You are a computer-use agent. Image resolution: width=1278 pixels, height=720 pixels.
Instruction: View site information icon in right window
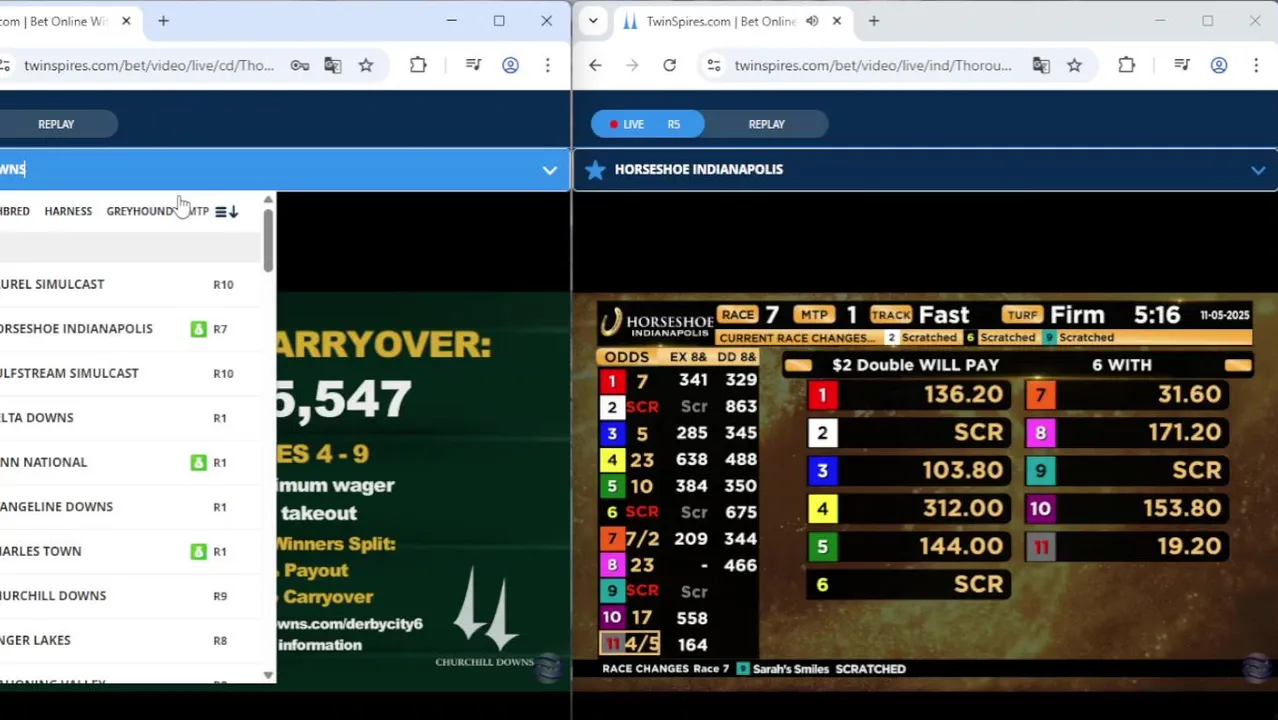(x=713, y=65)
